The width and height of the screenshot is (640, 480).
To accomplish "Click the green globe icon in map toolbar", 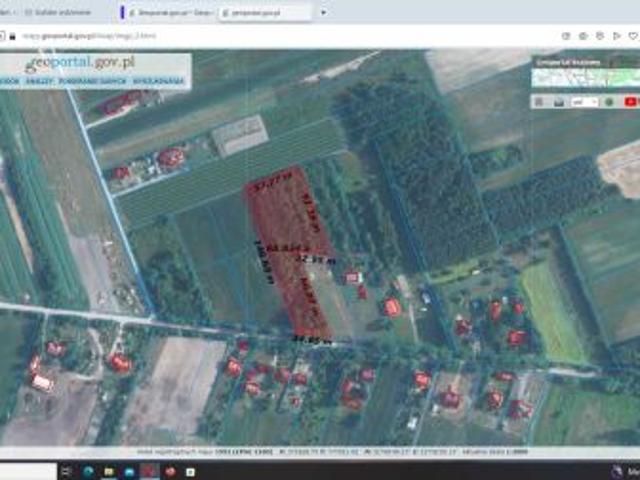I will tap(610, 101).
